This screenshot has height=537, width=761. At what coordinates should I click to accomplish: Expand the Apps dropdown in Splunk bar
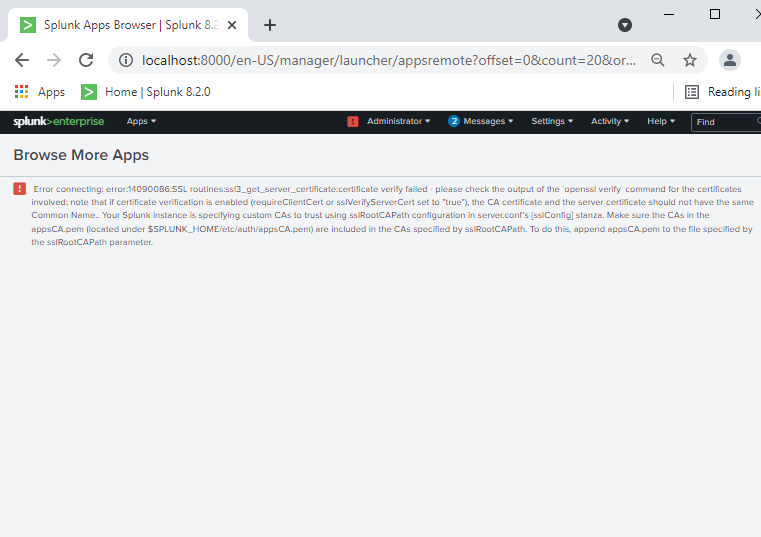(x=141, y=121)
